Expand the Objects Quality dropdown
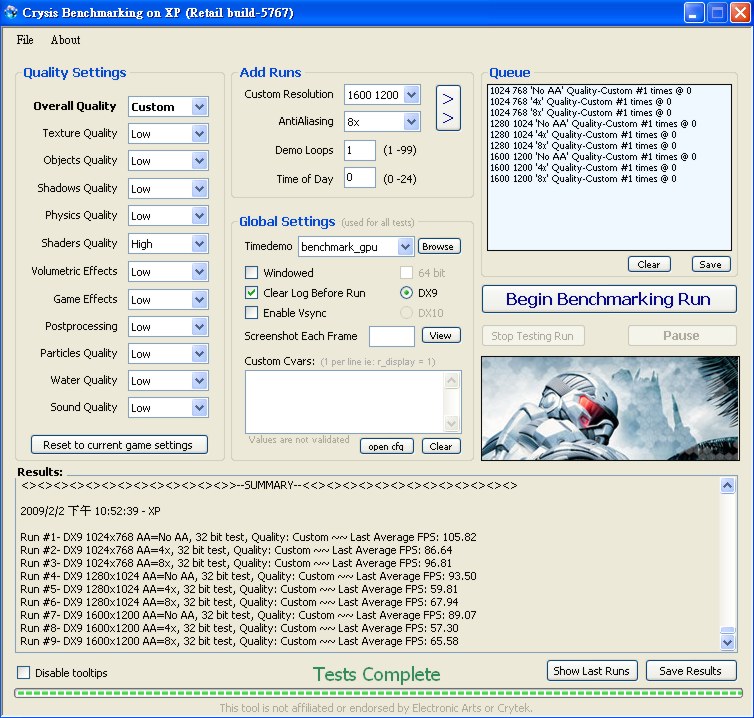 click(199, 161)
